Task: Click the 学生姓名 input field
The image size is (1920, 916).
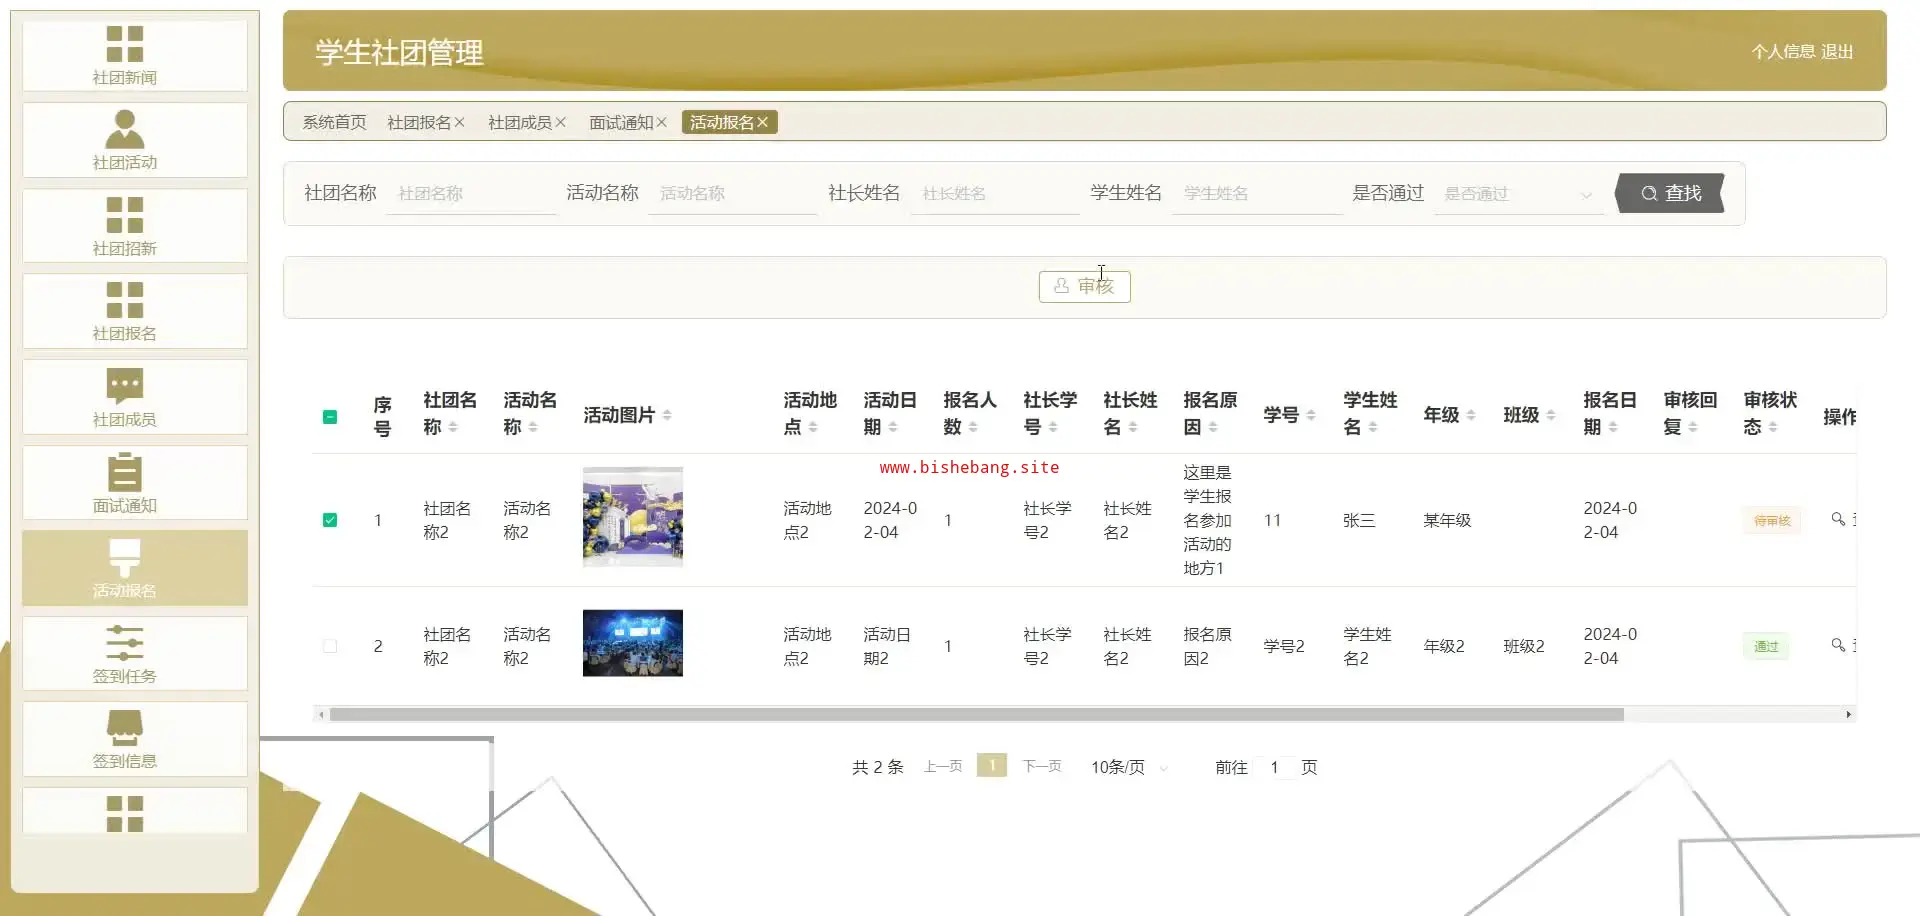Action: 1255,194
